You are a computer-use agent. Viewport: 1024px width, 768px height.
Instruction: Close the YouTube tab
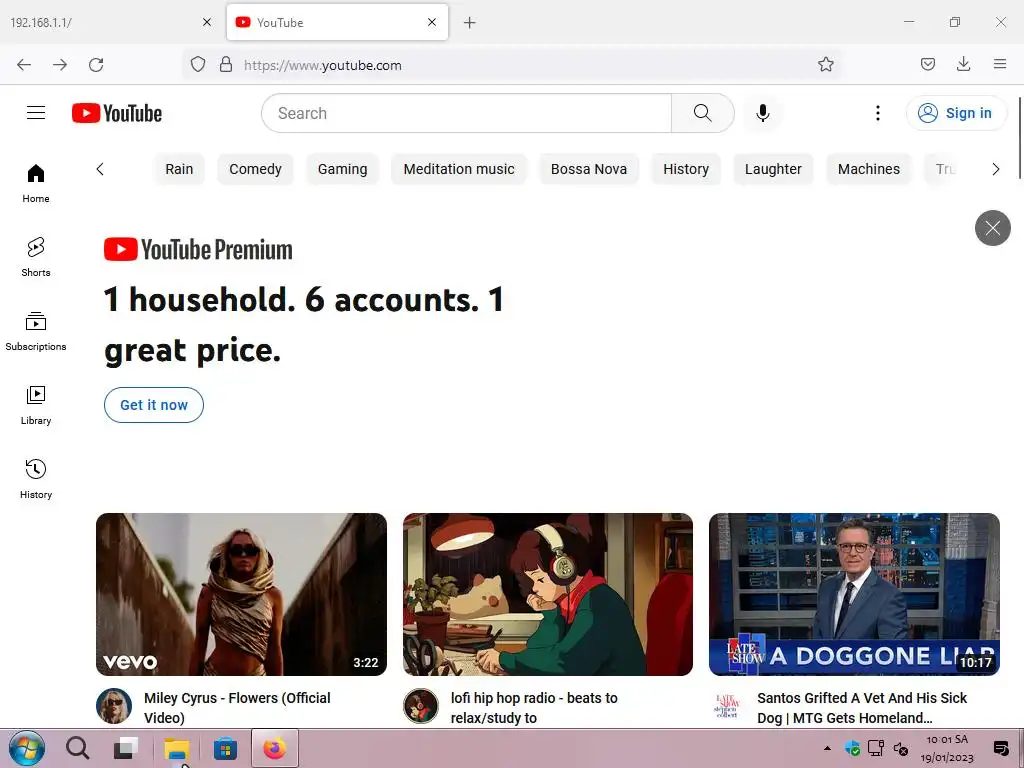(x=432, y=22)
